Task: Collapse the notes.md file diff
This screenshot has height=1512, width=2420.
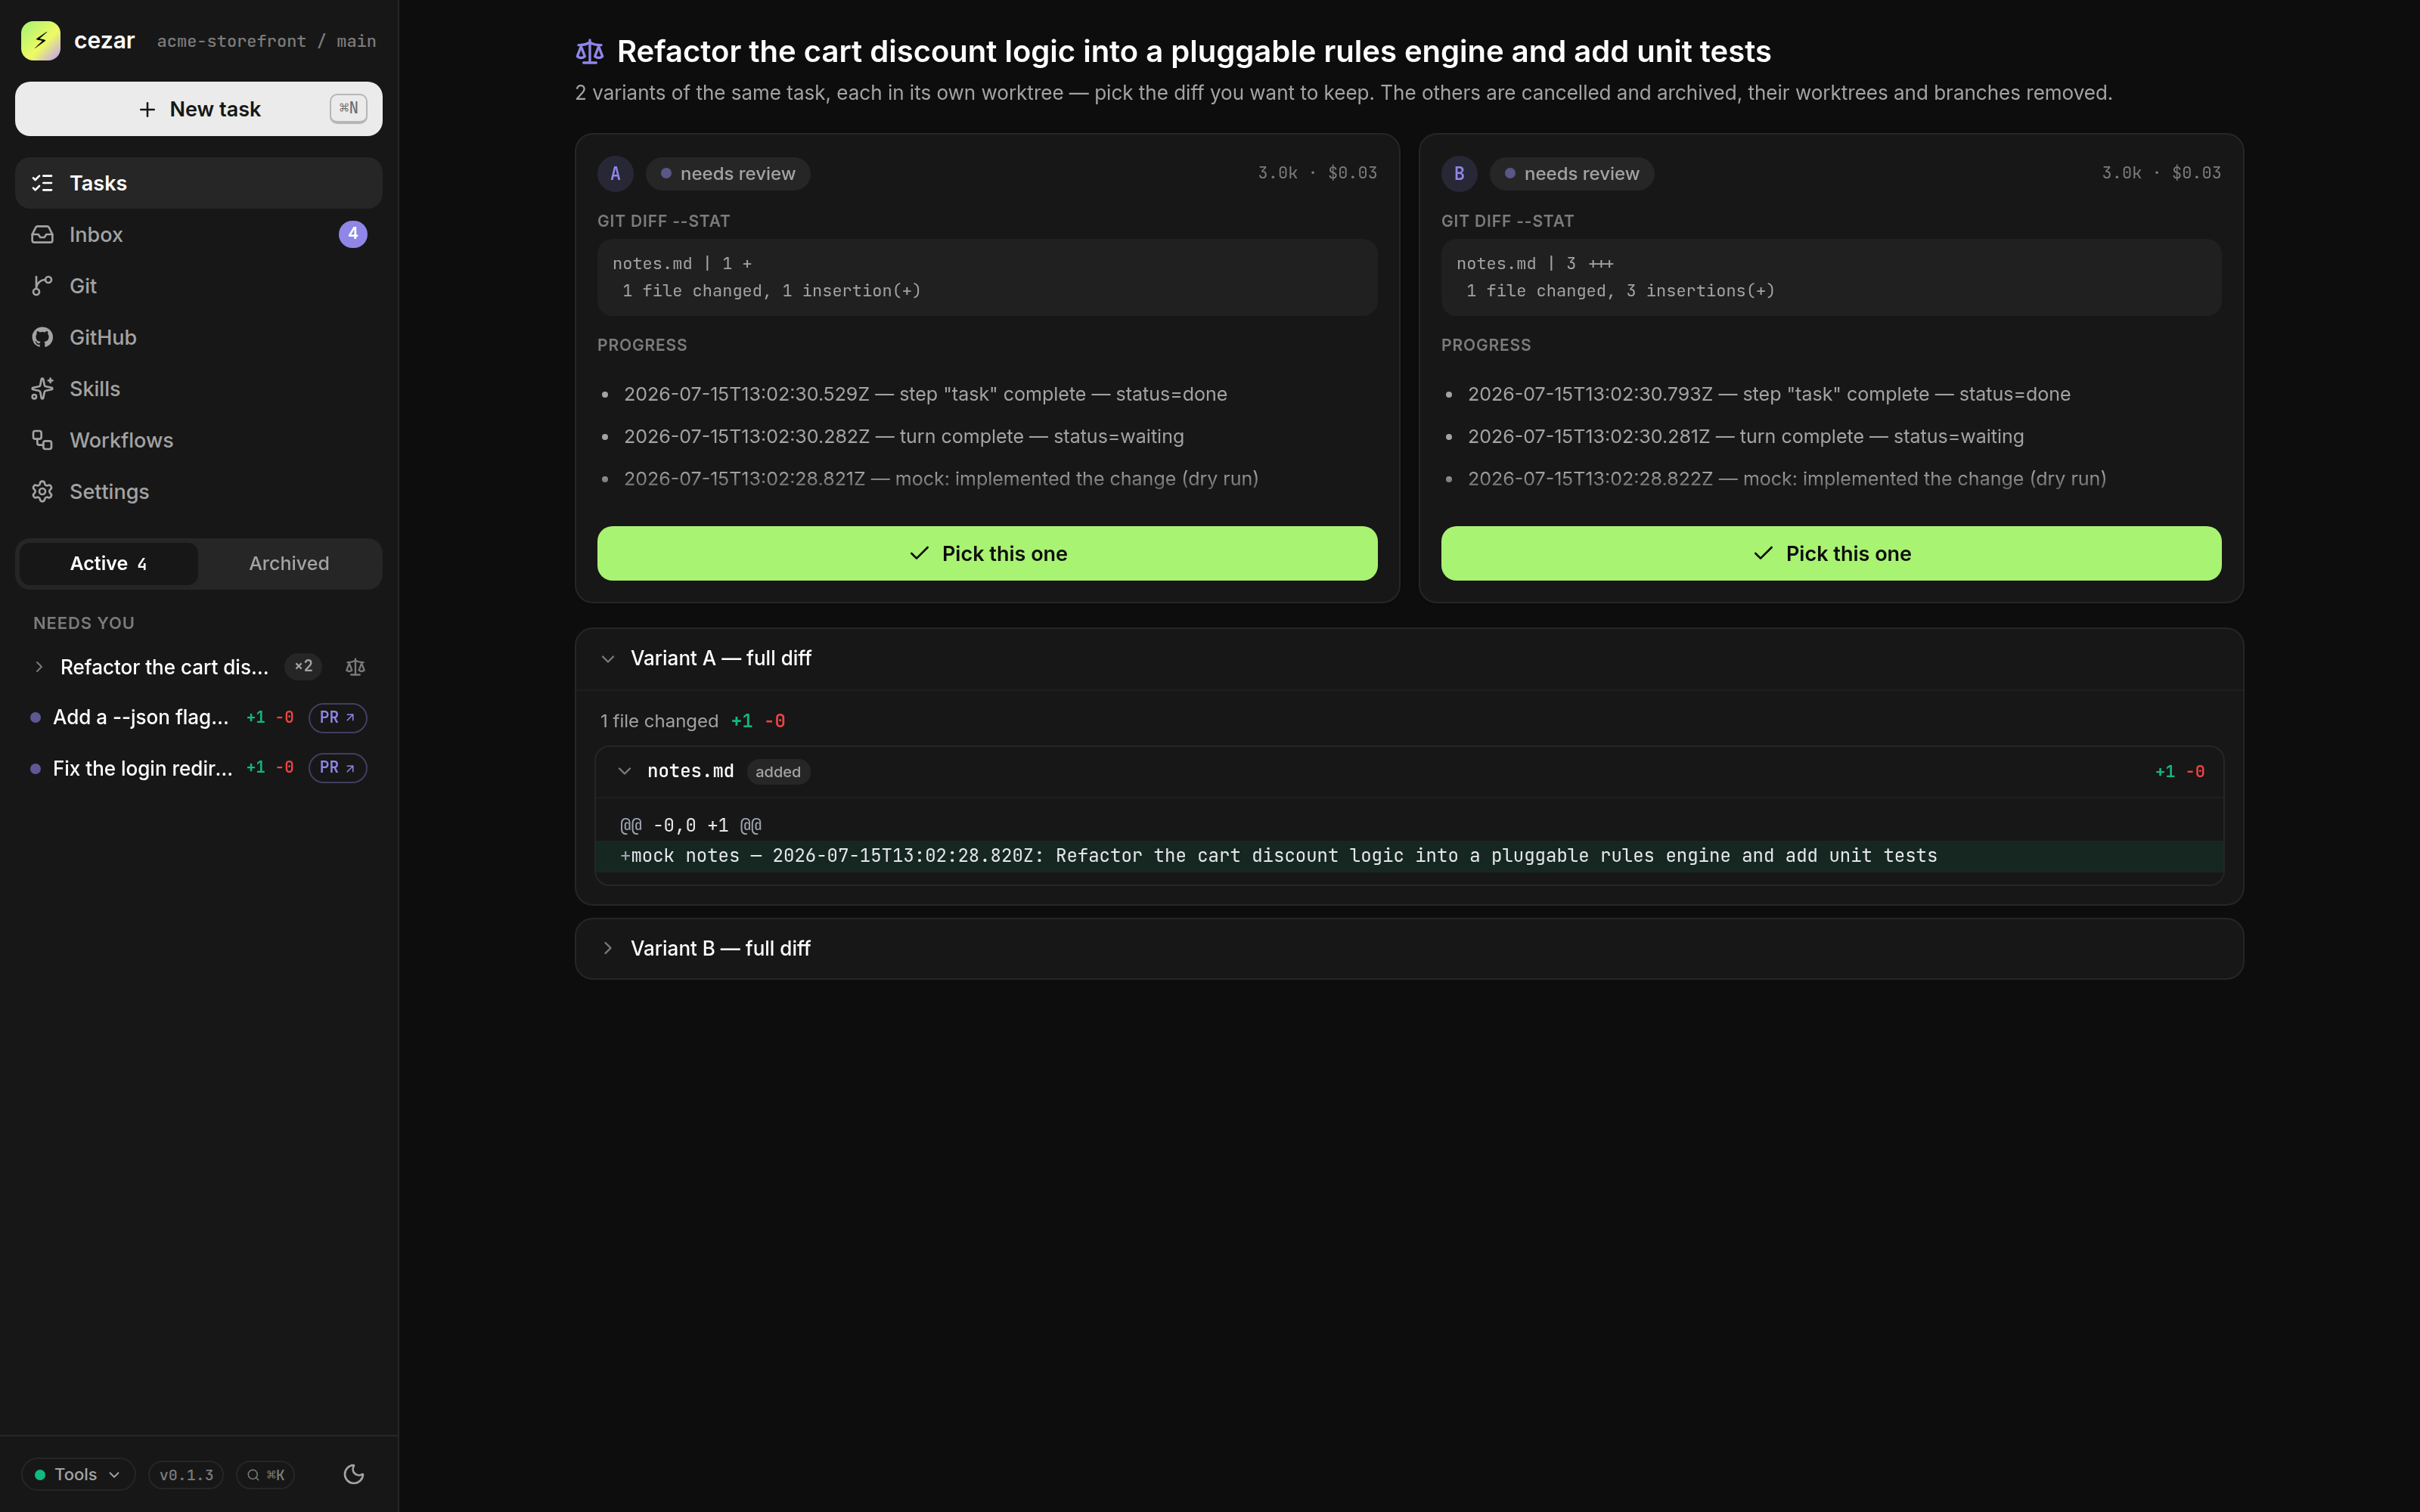Action: point(625,771)
